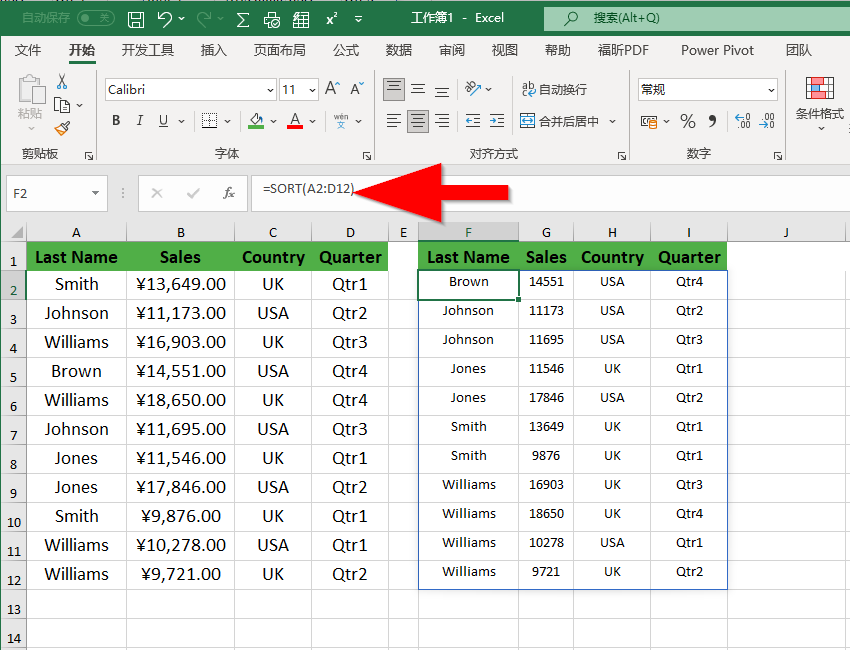Align text to the left
Viewport: 850px width, 650px height.
point(394,121)
